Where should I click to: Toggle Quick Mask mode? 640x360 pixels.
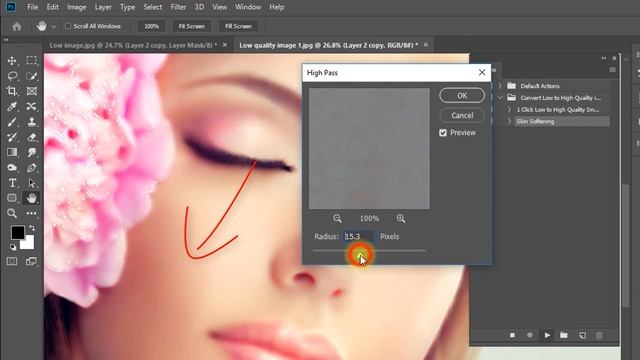[x=12, y=261]
